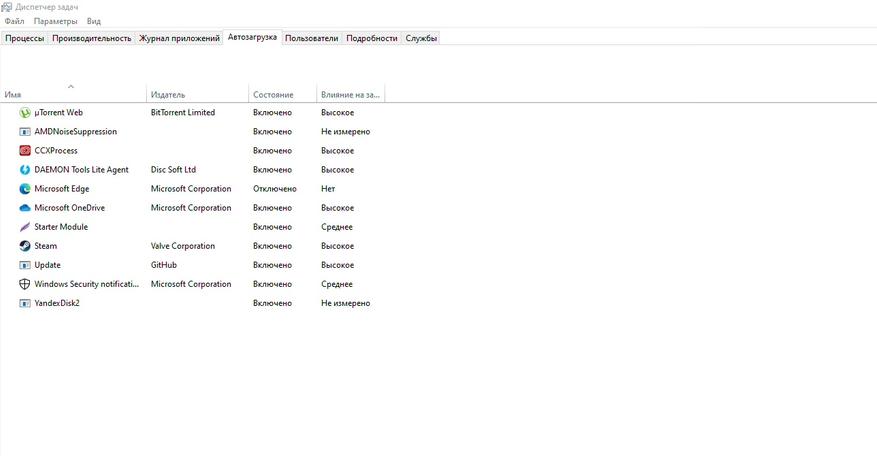Click the YandexDisk2 row icon

click(x=25, y=303)
